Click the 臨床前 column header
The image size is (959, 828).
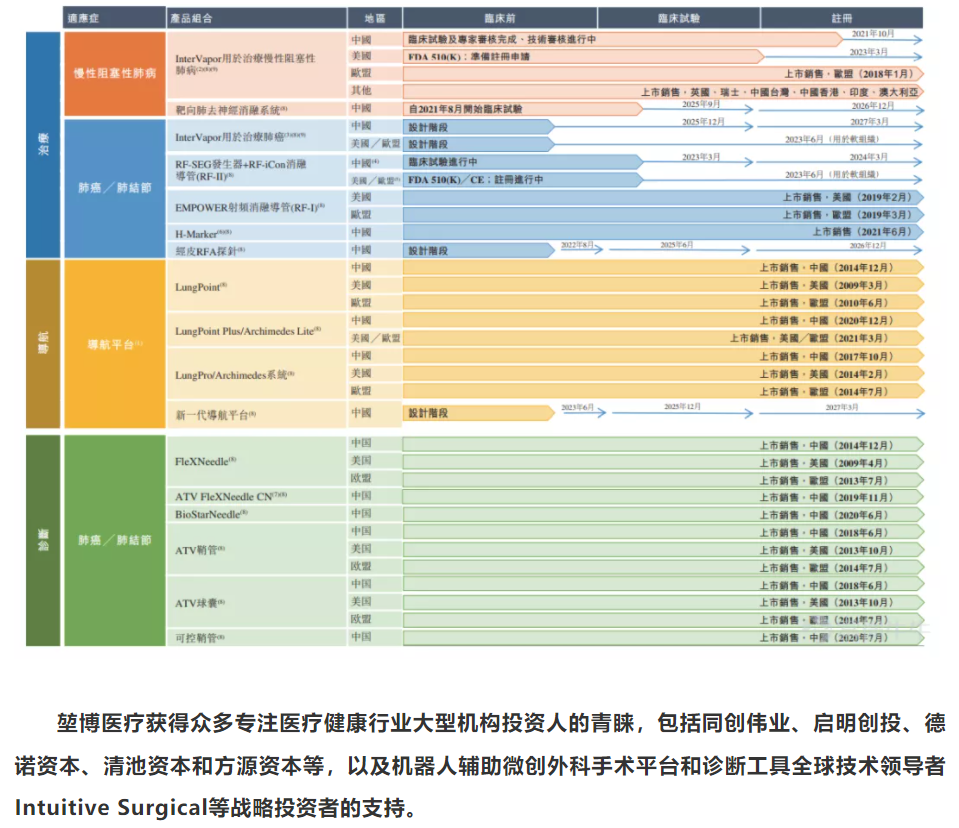click(500, 18)
